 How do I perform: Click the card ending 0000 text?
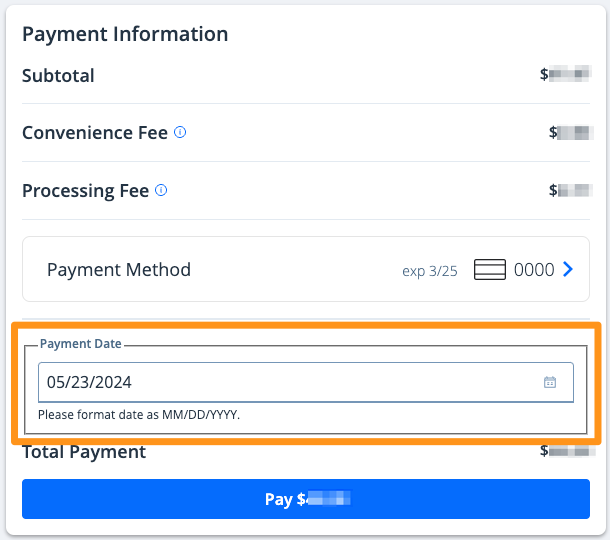[534, 270]
